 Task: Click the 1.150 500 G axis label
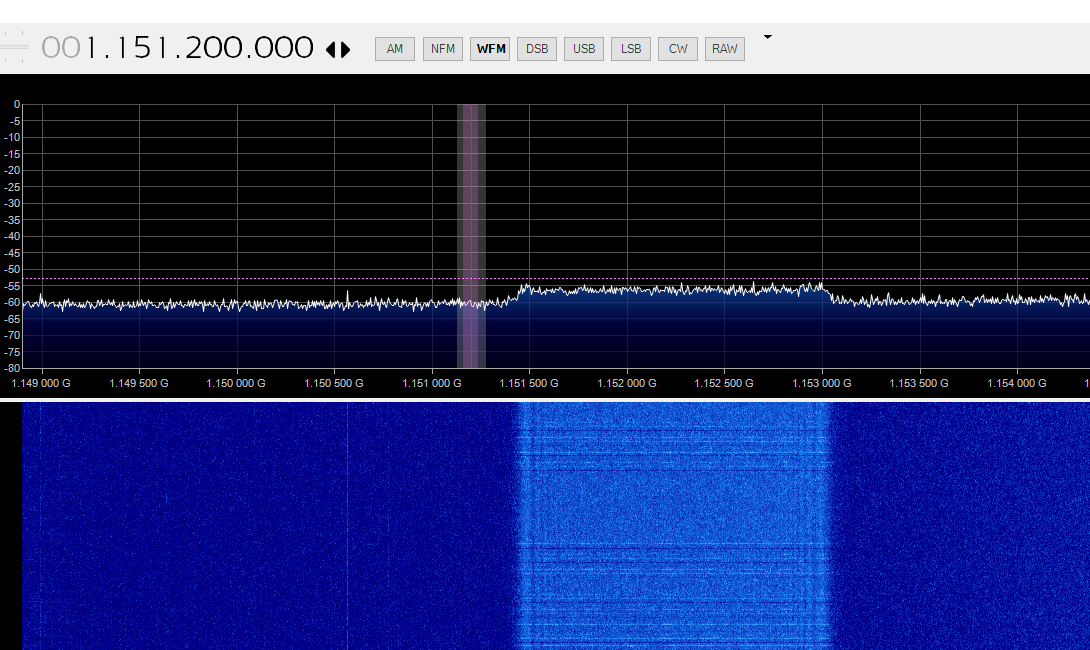(334, 383)
